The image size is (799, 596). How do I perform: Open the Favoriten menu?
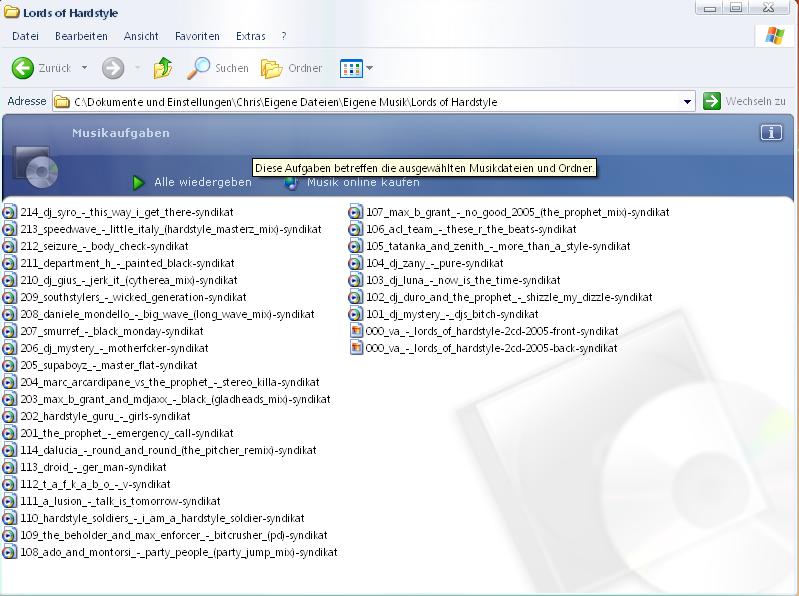tap(197, 36)
